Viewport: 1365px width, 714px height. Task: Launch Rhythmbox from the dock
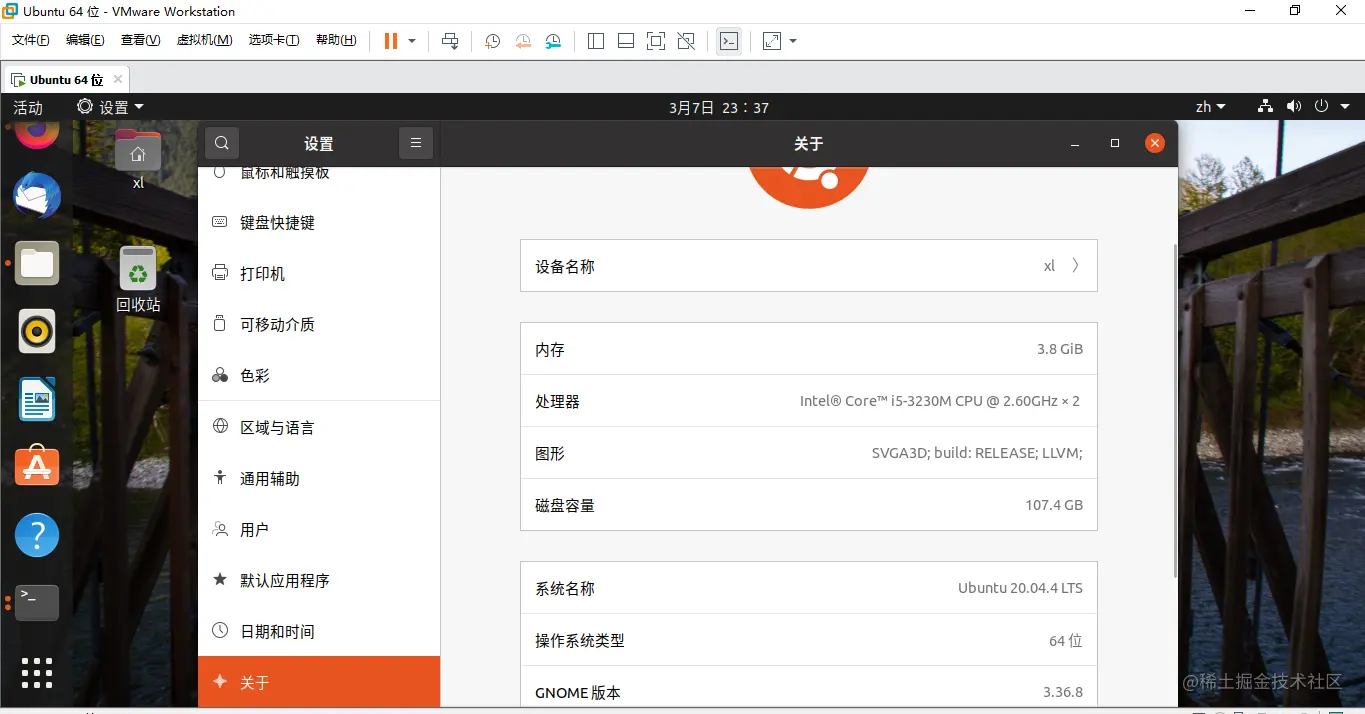[37, 331]
